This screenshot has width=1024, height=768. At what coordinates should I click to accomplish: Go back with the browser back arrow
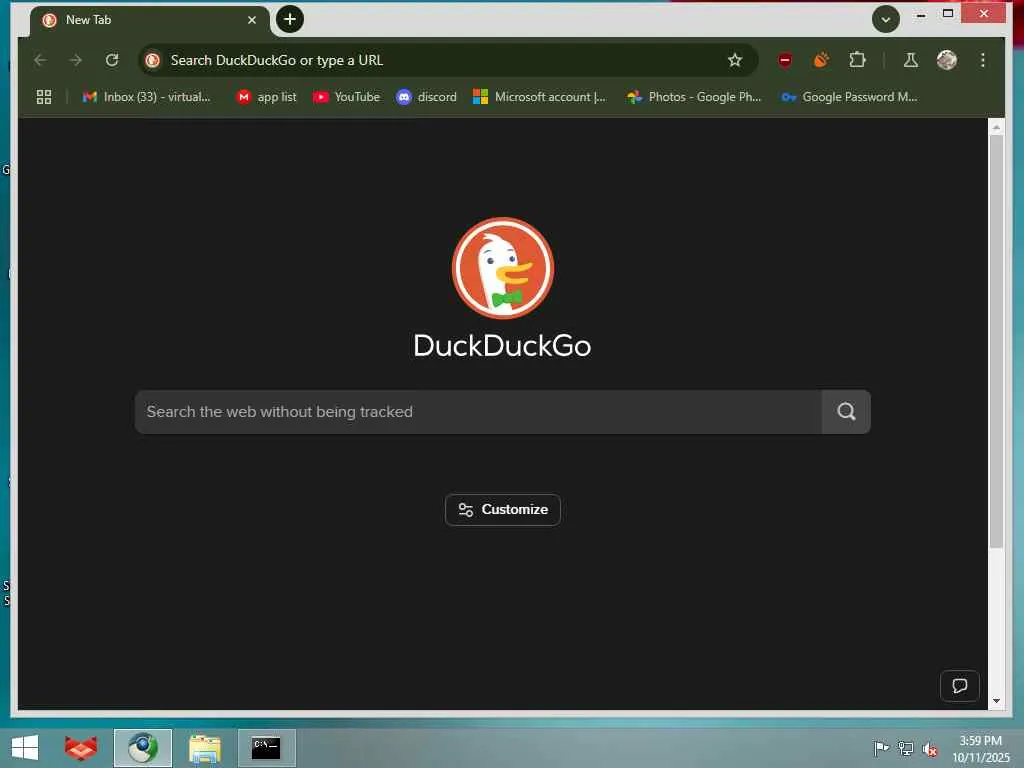pyautogui.click(x=40, y=60)
